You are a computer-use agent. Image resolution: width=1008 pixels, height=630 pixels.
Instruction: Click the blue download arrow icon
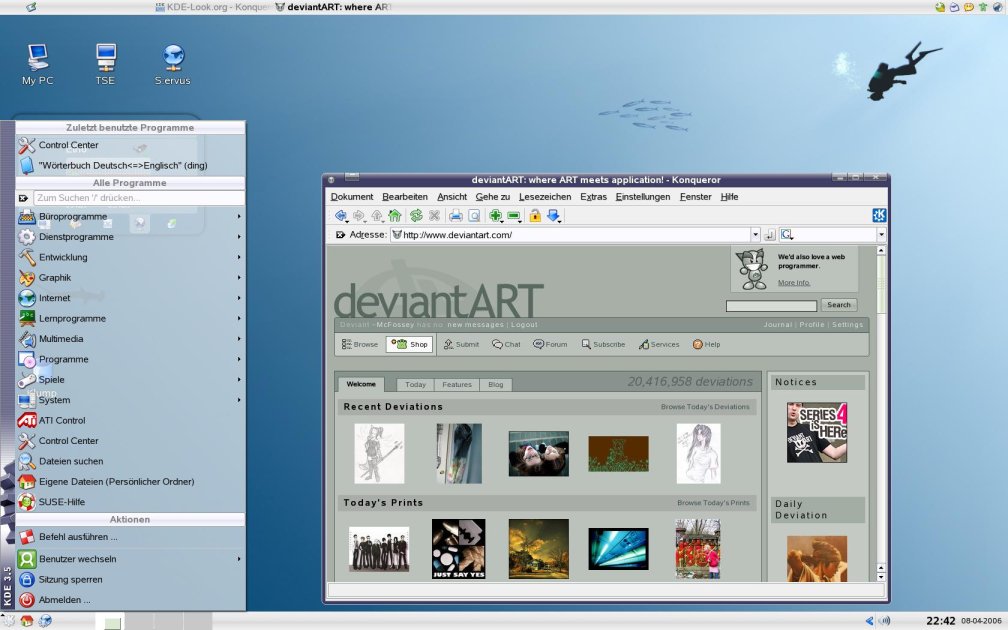tap(554, 216)
